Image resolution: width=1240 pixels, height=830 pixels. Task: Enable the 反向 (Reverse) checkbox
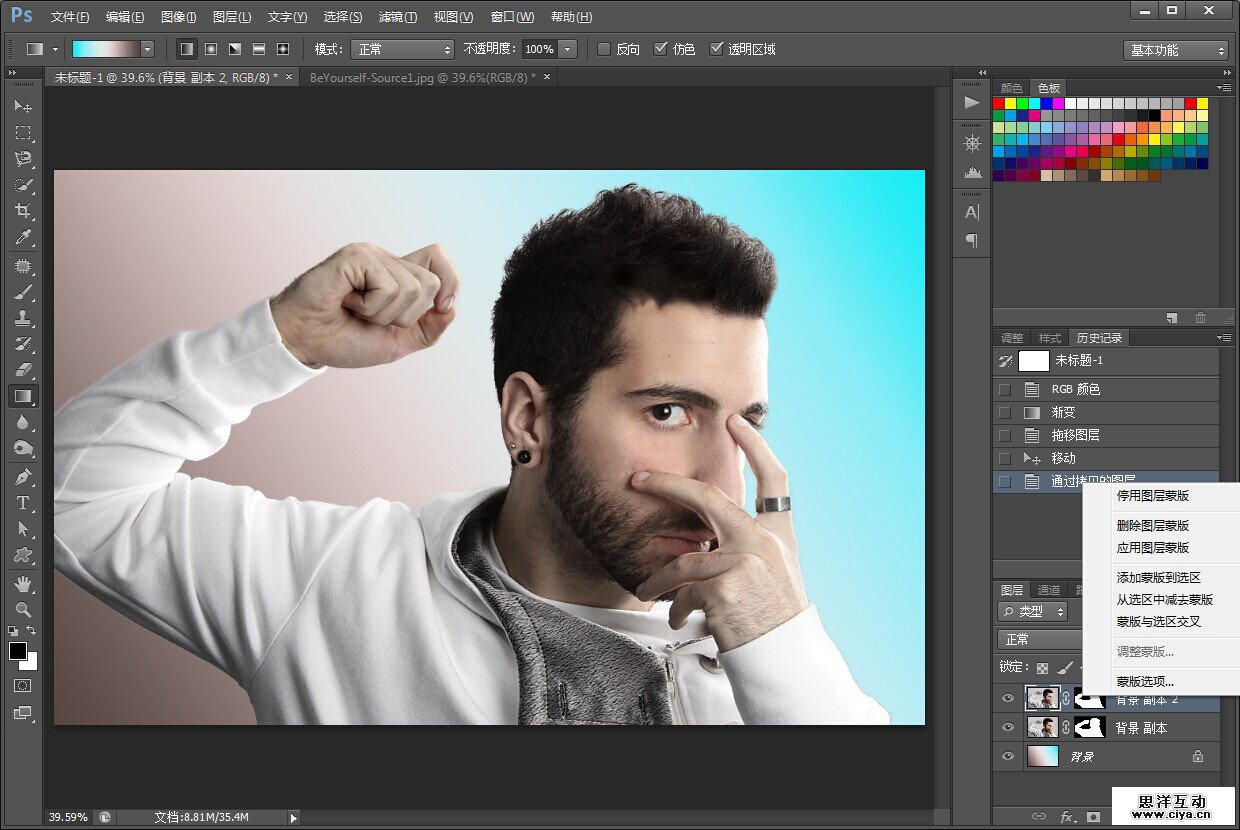click(x=604, y=49)
